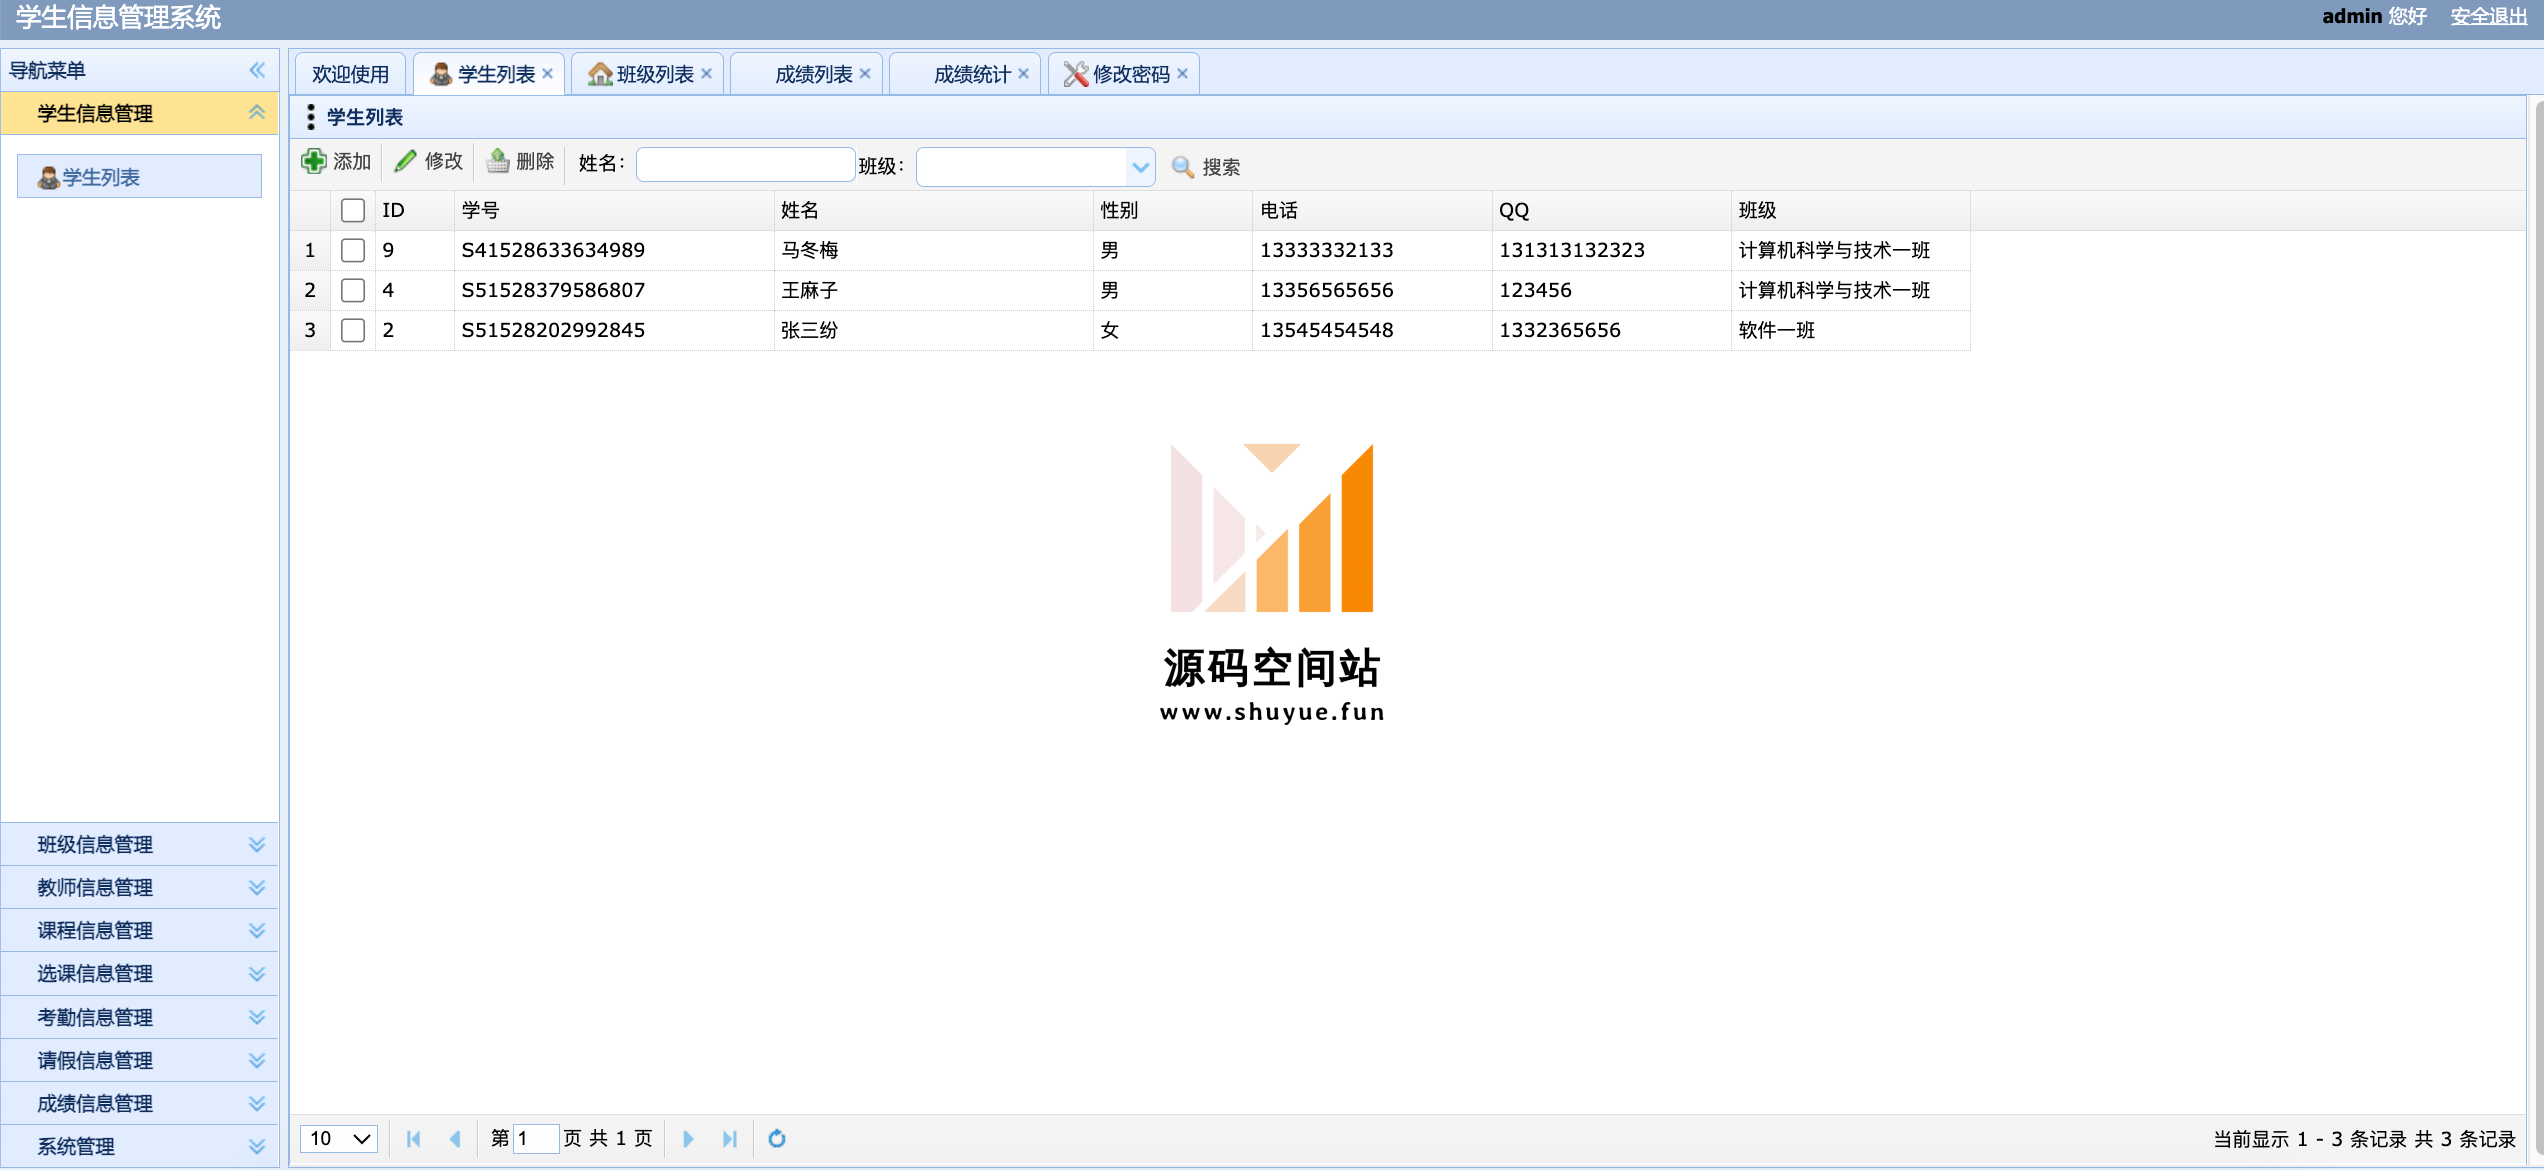Viewport: 2544px width, 1170px height.
Task: Go to next page arrow
Action: 688,1138
